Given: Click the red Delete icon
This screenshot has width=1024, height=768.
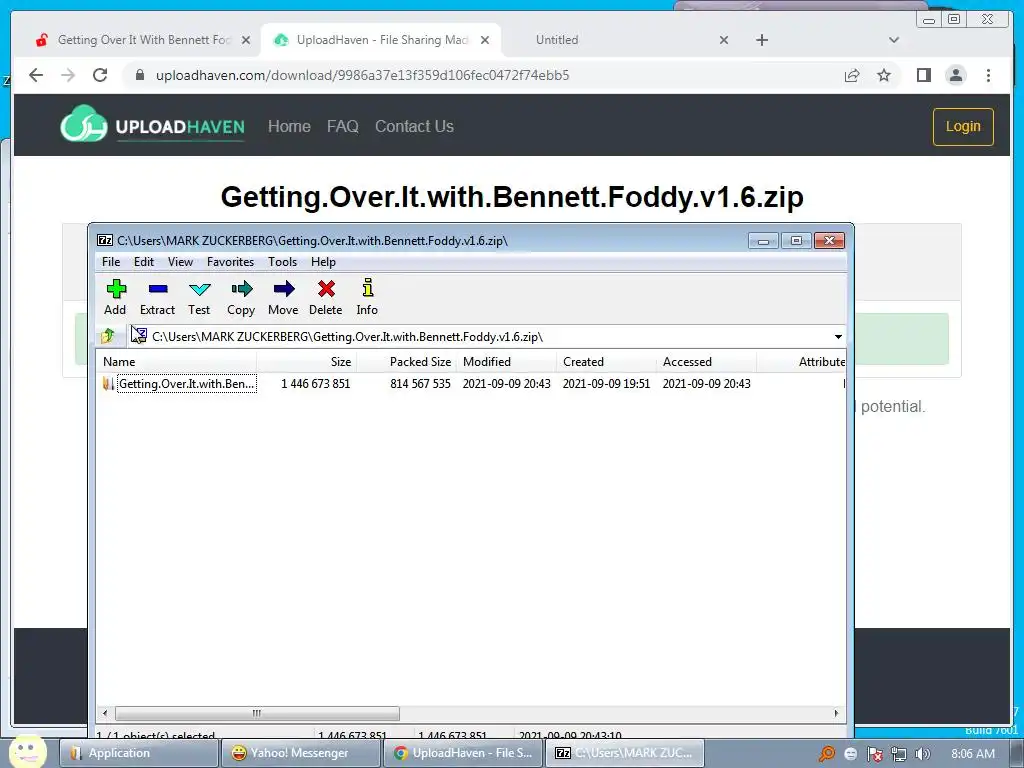Looking at the screenshot, I should [325, 297].
